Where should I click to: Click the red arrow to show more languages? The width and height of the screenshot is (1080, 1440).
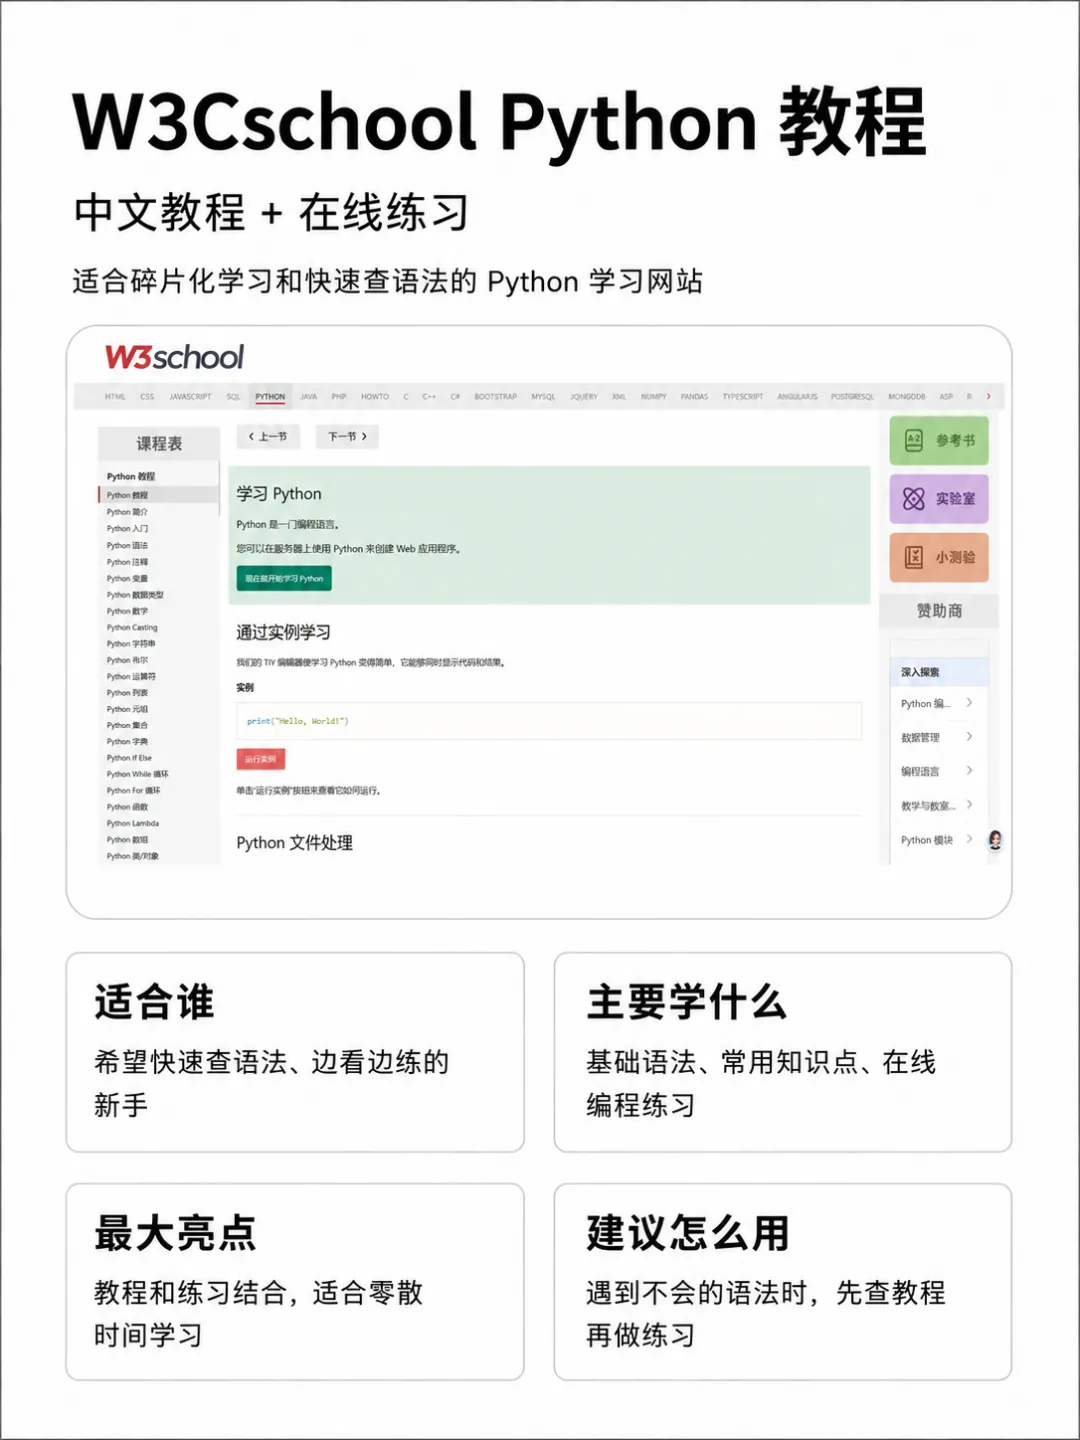pos(989,396)
